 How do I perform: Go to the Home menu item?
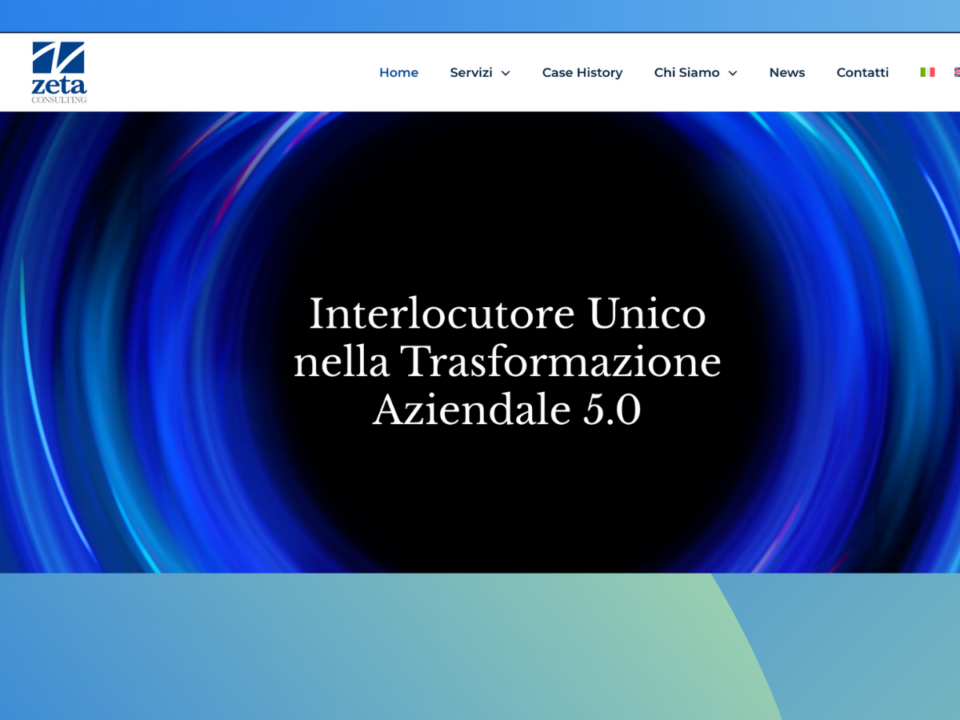click(x=398, y=72)
